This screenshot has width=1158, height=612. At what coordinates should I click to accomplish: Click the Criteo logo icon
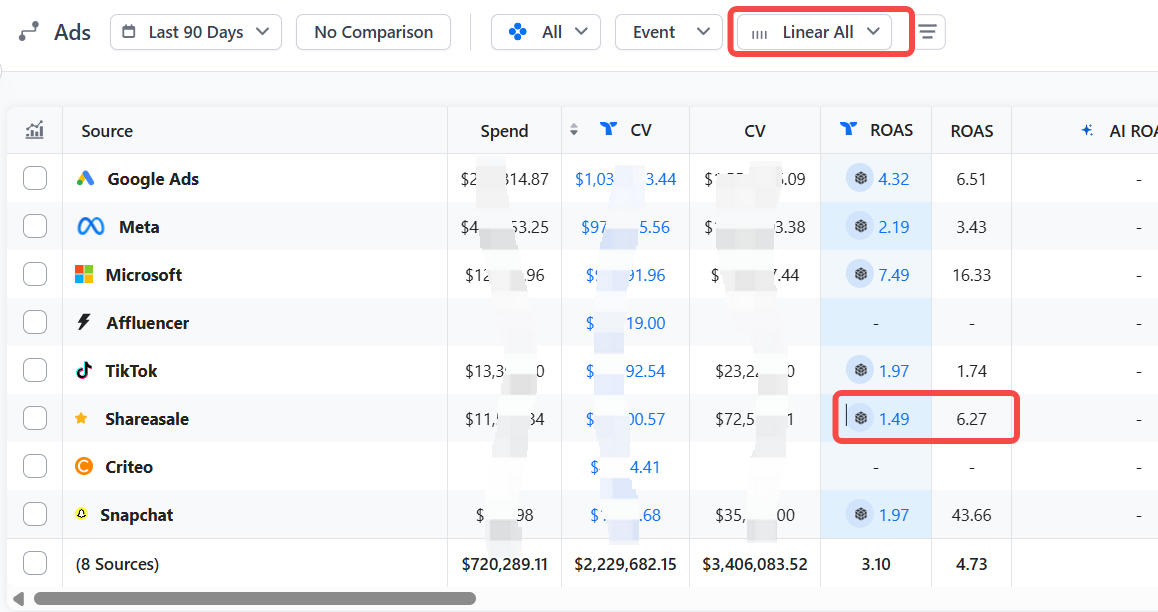tap(85, 467)
